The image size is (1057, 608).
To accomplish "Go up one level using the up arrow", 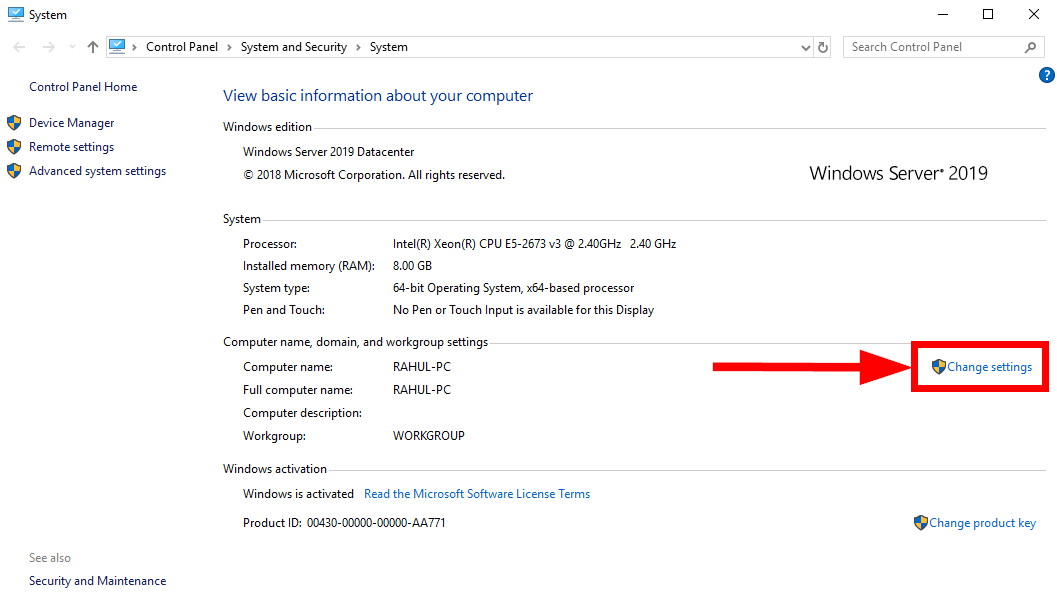I will tap(92, 47).
